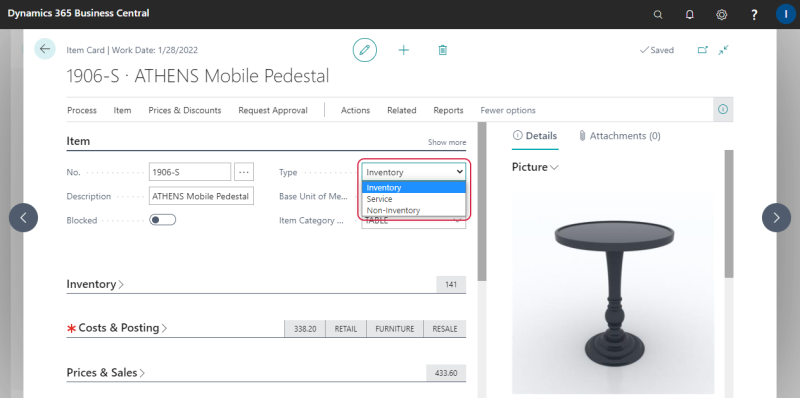The width and height of the screenshot is (800, 398).
Task: Toggle the Blocked switch
Action: [x=162, y=220]
